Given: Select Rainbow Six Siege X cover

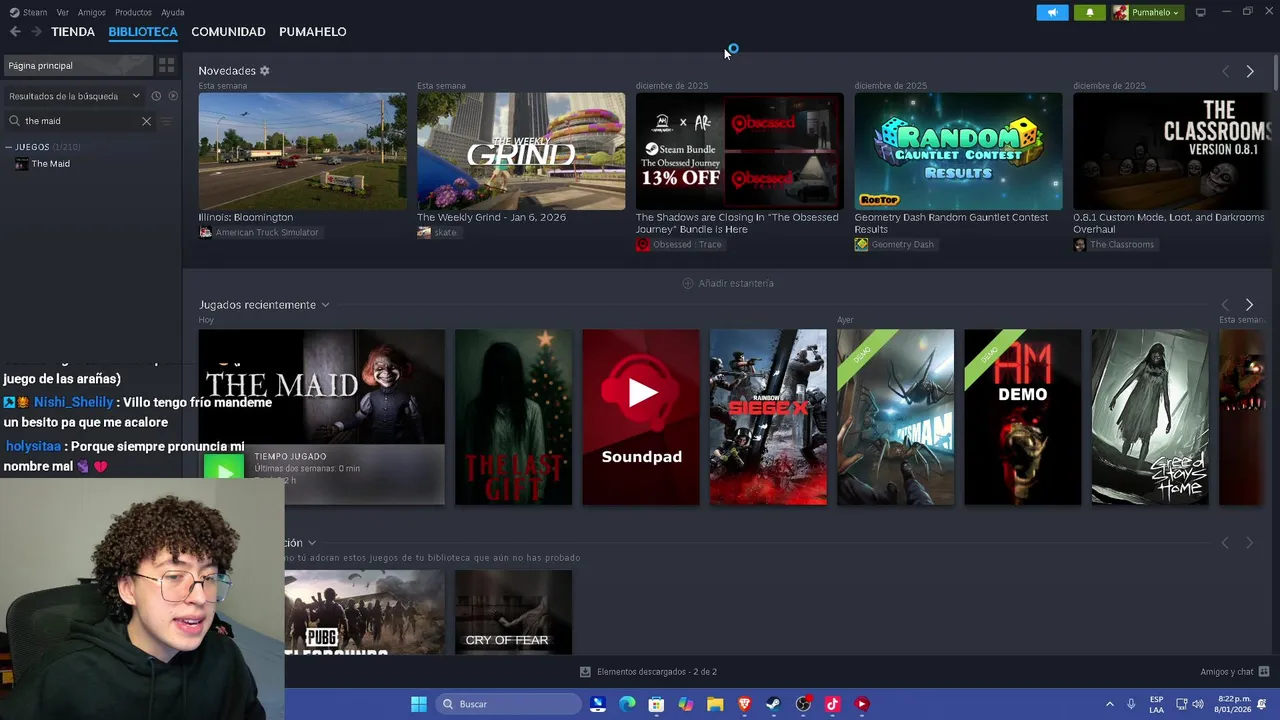Looking at the screenshot, I should click(768, 417).
